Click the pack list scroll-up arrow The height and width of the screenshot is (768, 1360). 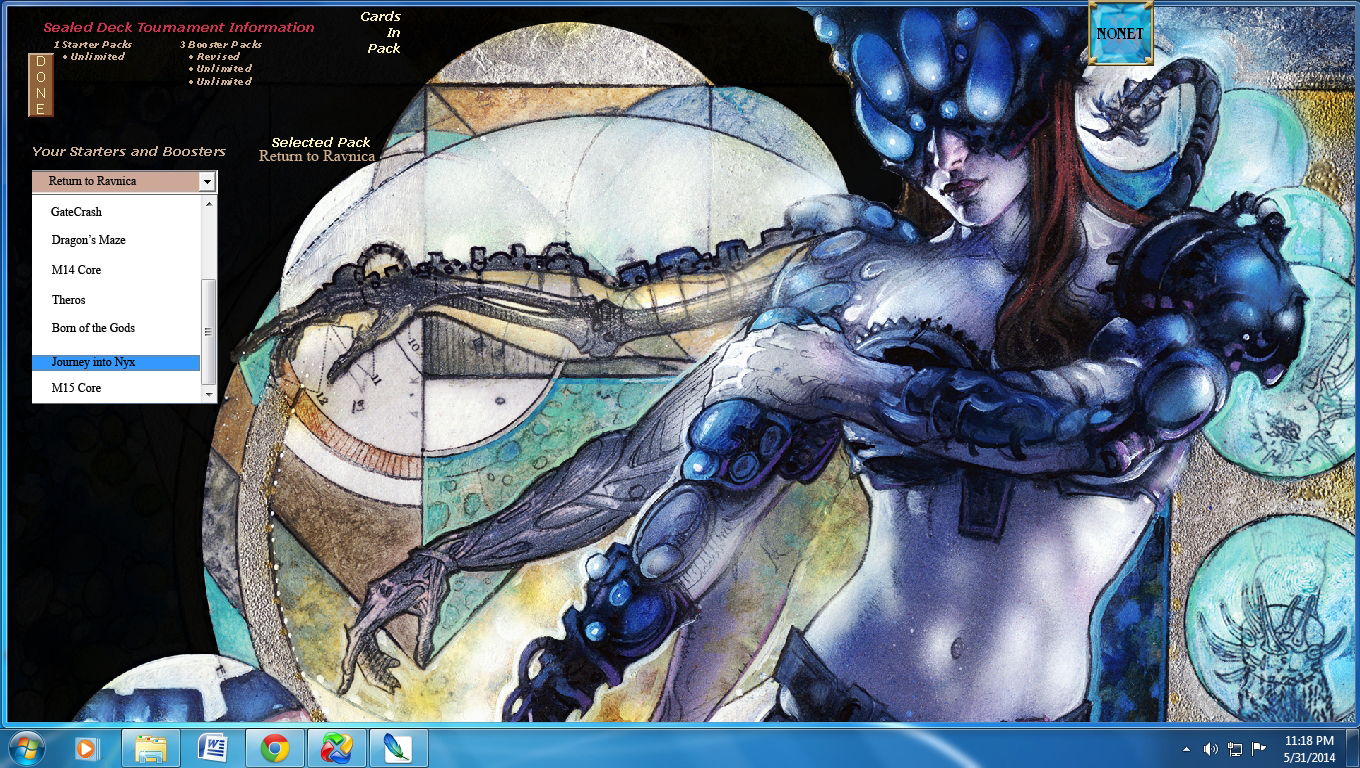point(209,204)
